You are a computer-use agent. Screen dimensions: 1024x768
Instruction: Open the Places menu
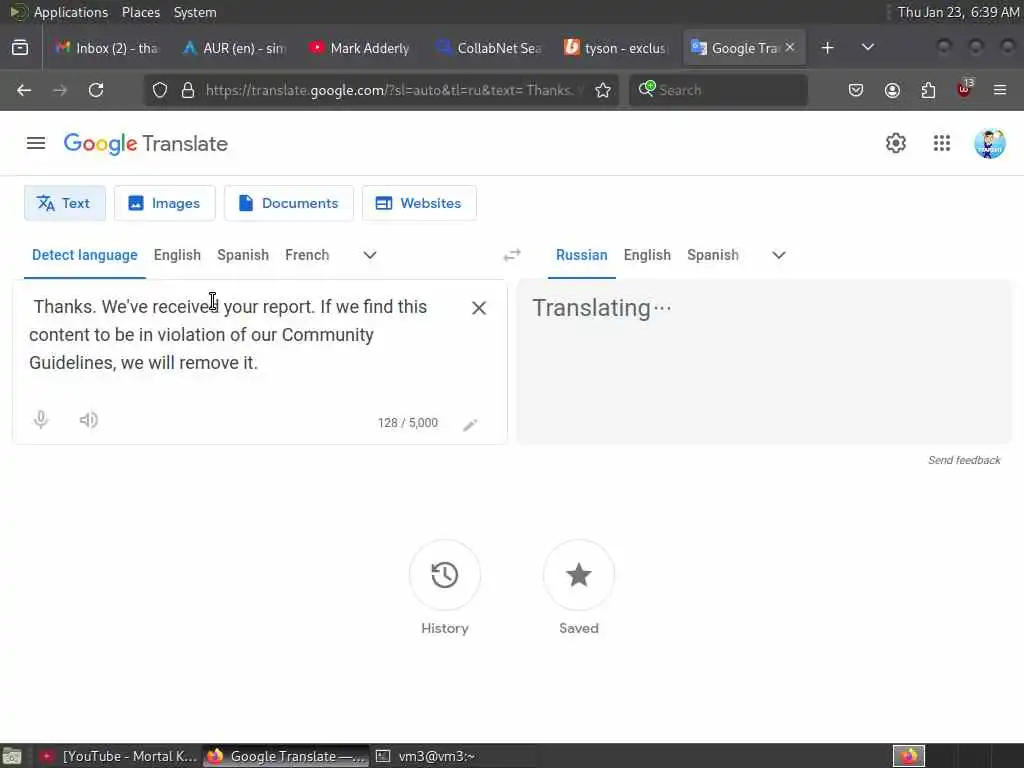click(x=141, y=12)
